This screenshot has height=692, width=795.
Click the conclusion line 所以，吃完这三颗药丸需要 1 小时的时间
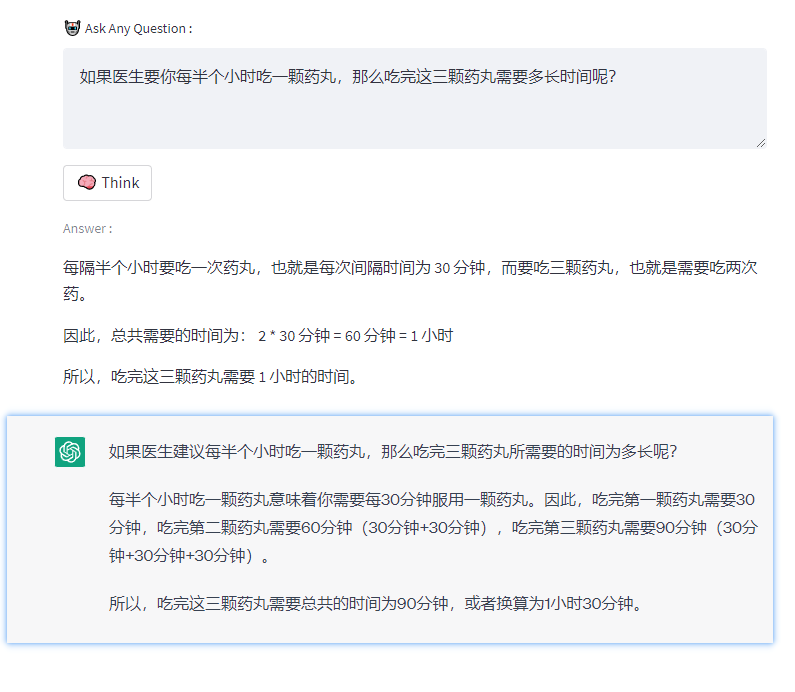point(210,377)
